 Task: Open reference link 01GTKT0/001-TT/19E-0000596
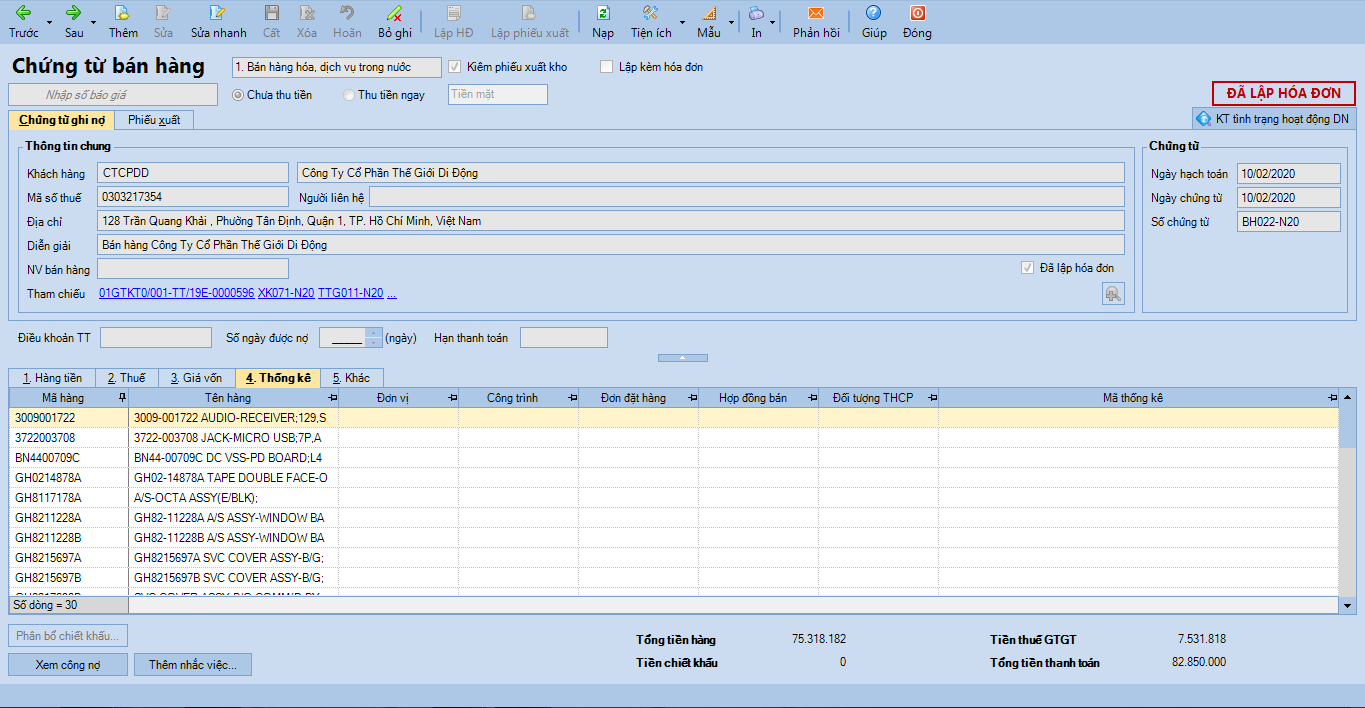[x=177, y=293]
